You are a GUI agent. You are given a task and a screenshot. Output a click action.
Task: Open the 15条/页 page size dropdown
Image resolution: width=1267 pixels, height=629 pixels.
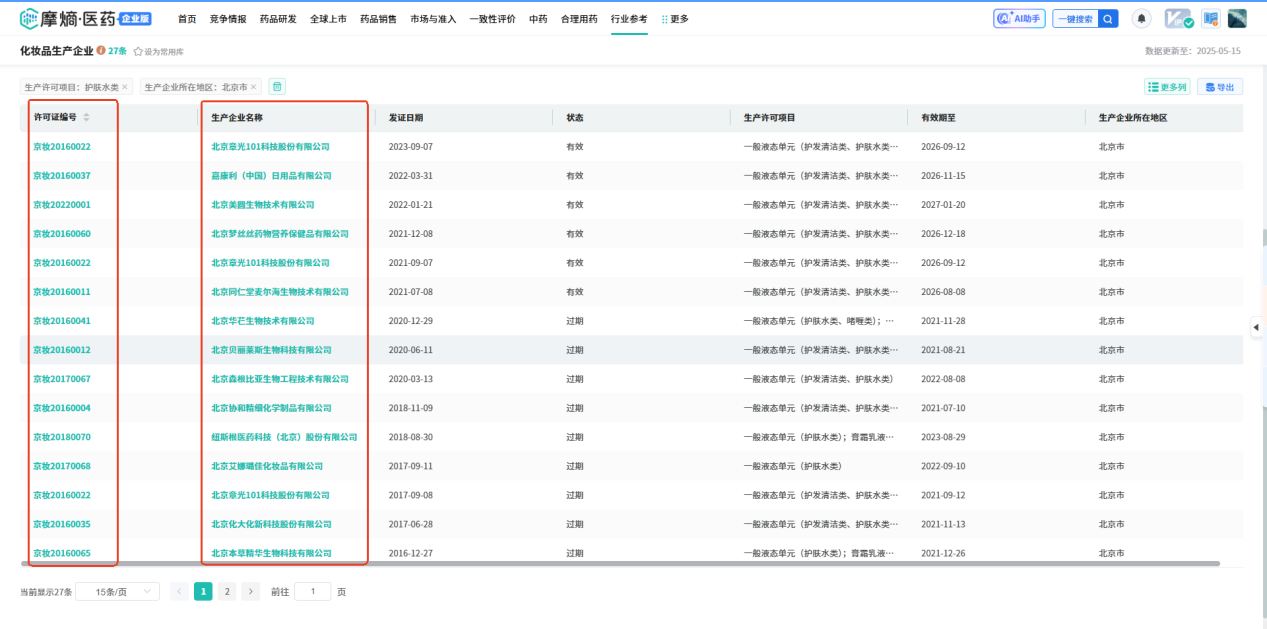tap(117, 591)
